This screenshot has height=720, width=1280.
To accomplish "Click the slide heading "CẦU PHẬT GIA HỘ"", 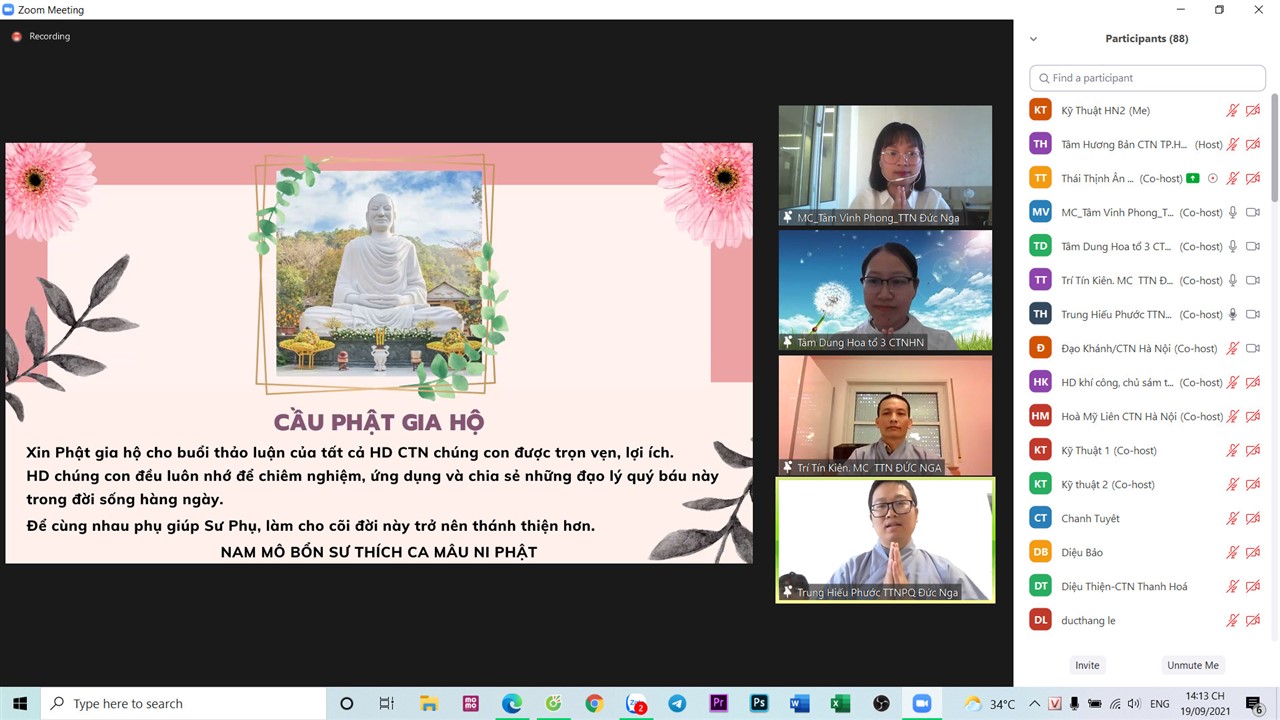I will [x=379, y=422].
